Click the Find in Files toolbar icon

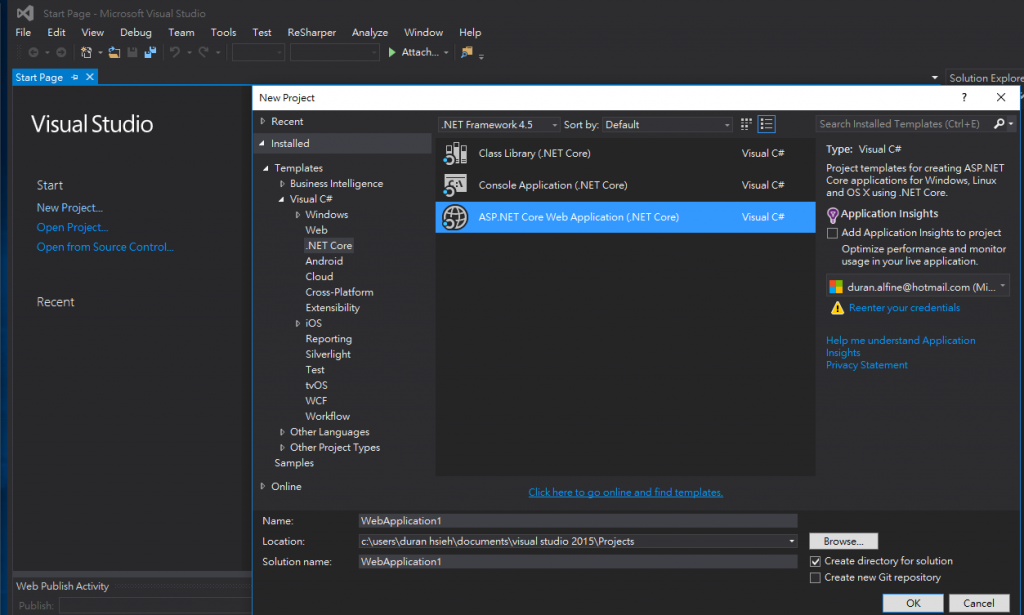pyautogui.click(x=466, y=52)
